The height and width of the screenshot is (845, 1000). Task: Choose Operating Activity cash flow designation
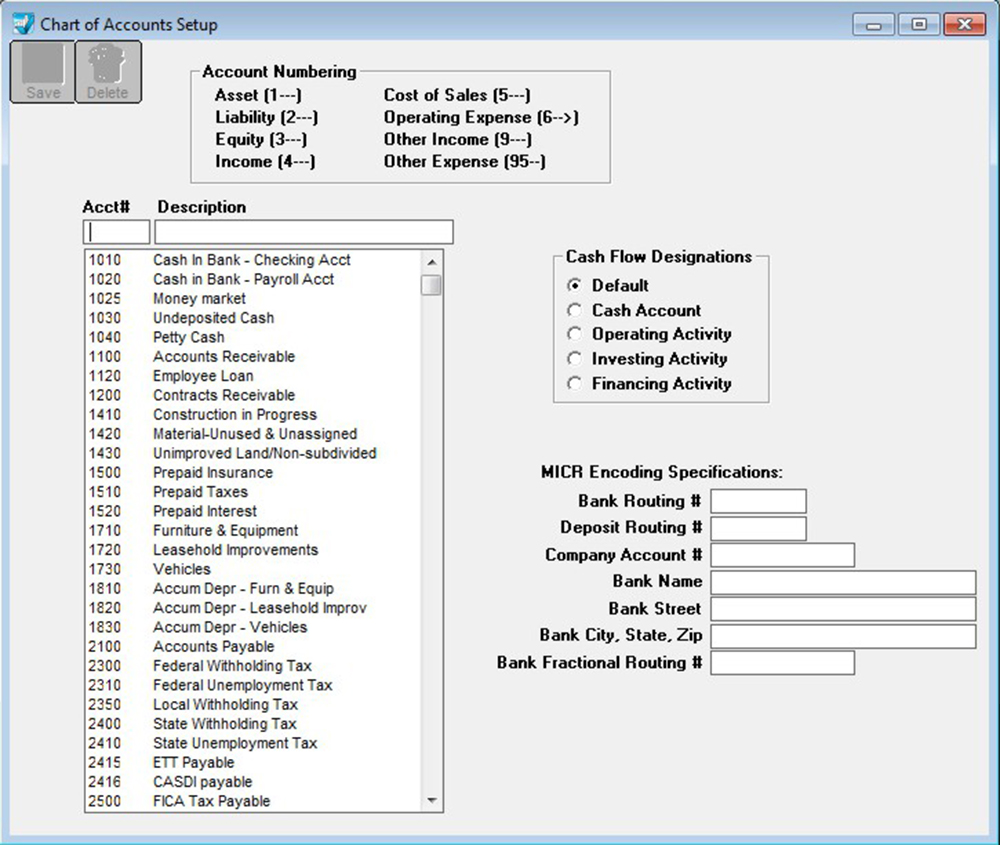coord(575,334)
